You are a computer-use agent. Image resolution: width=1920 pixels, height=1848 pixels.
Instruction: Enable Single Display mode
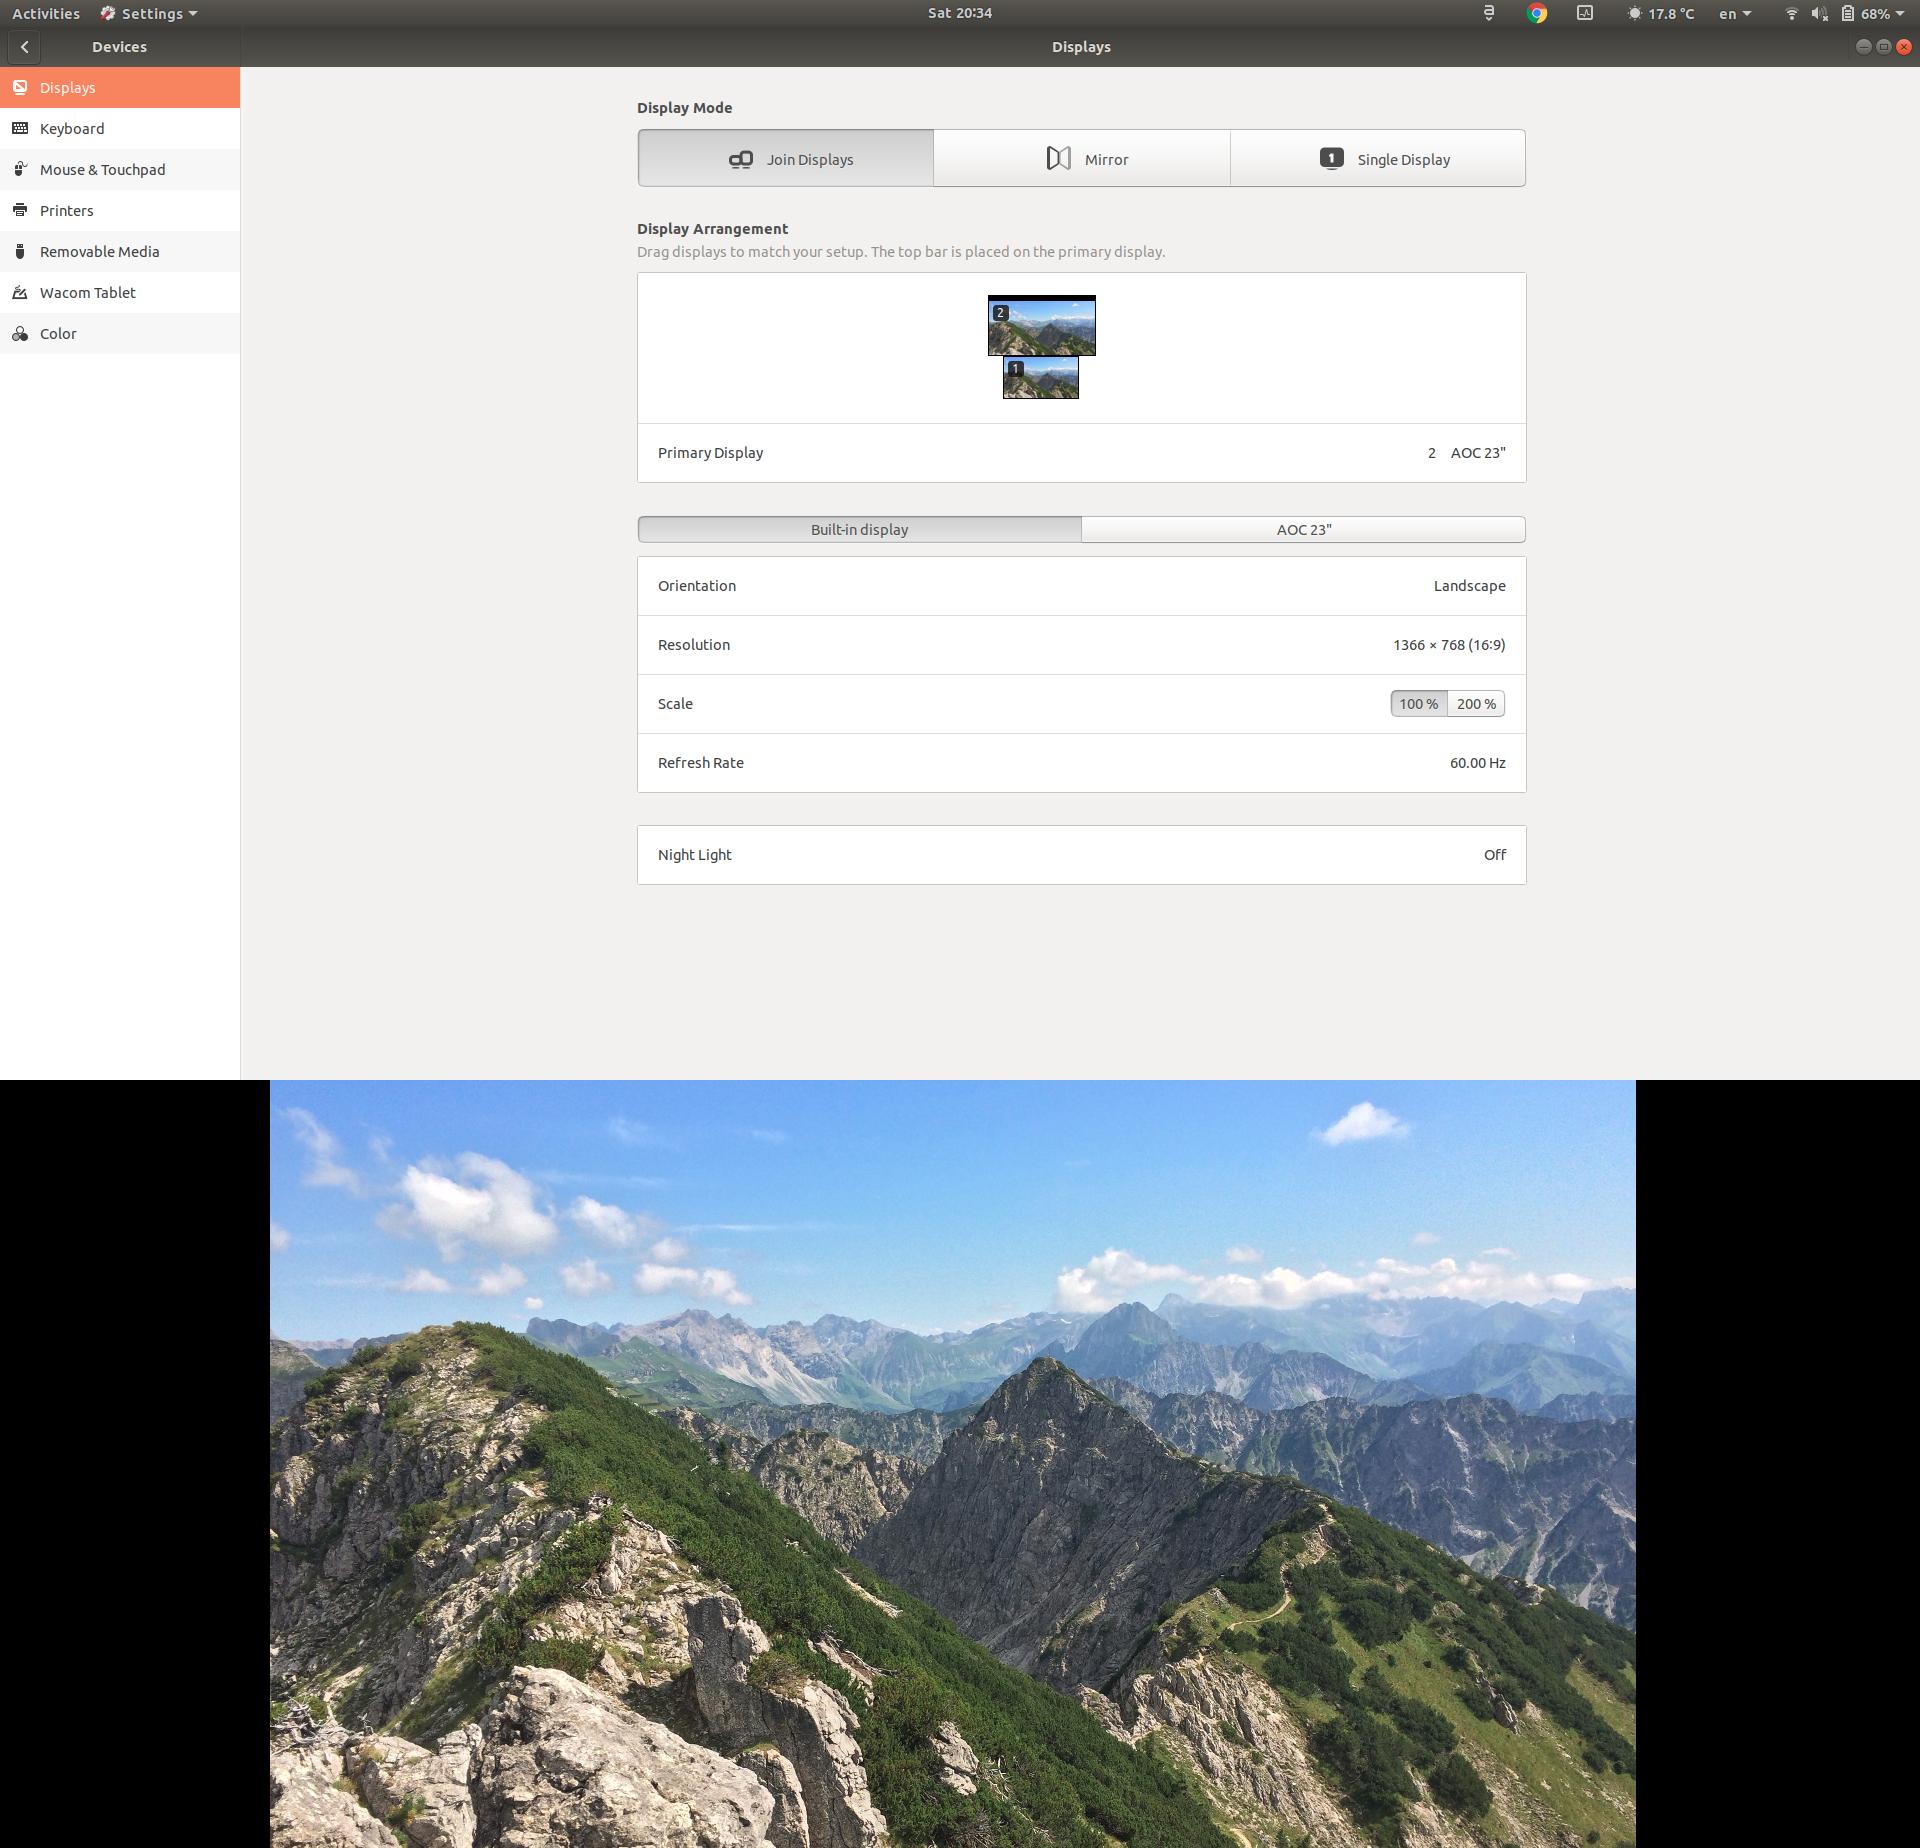coord(1378,158)
